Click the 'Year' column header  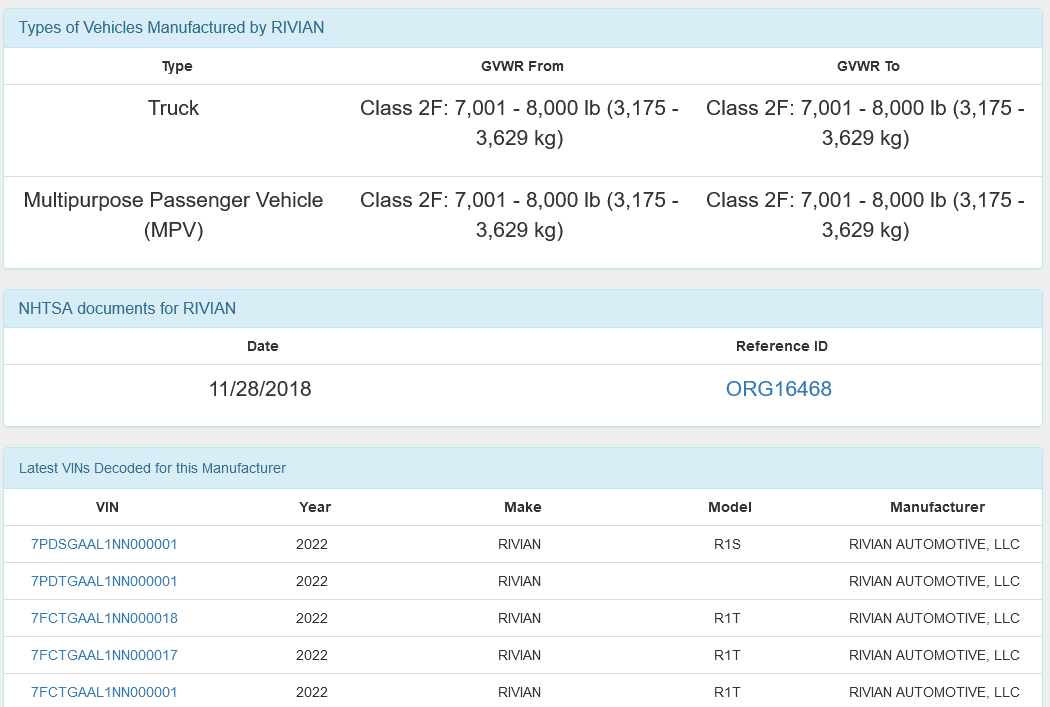(x=315, y=507)
